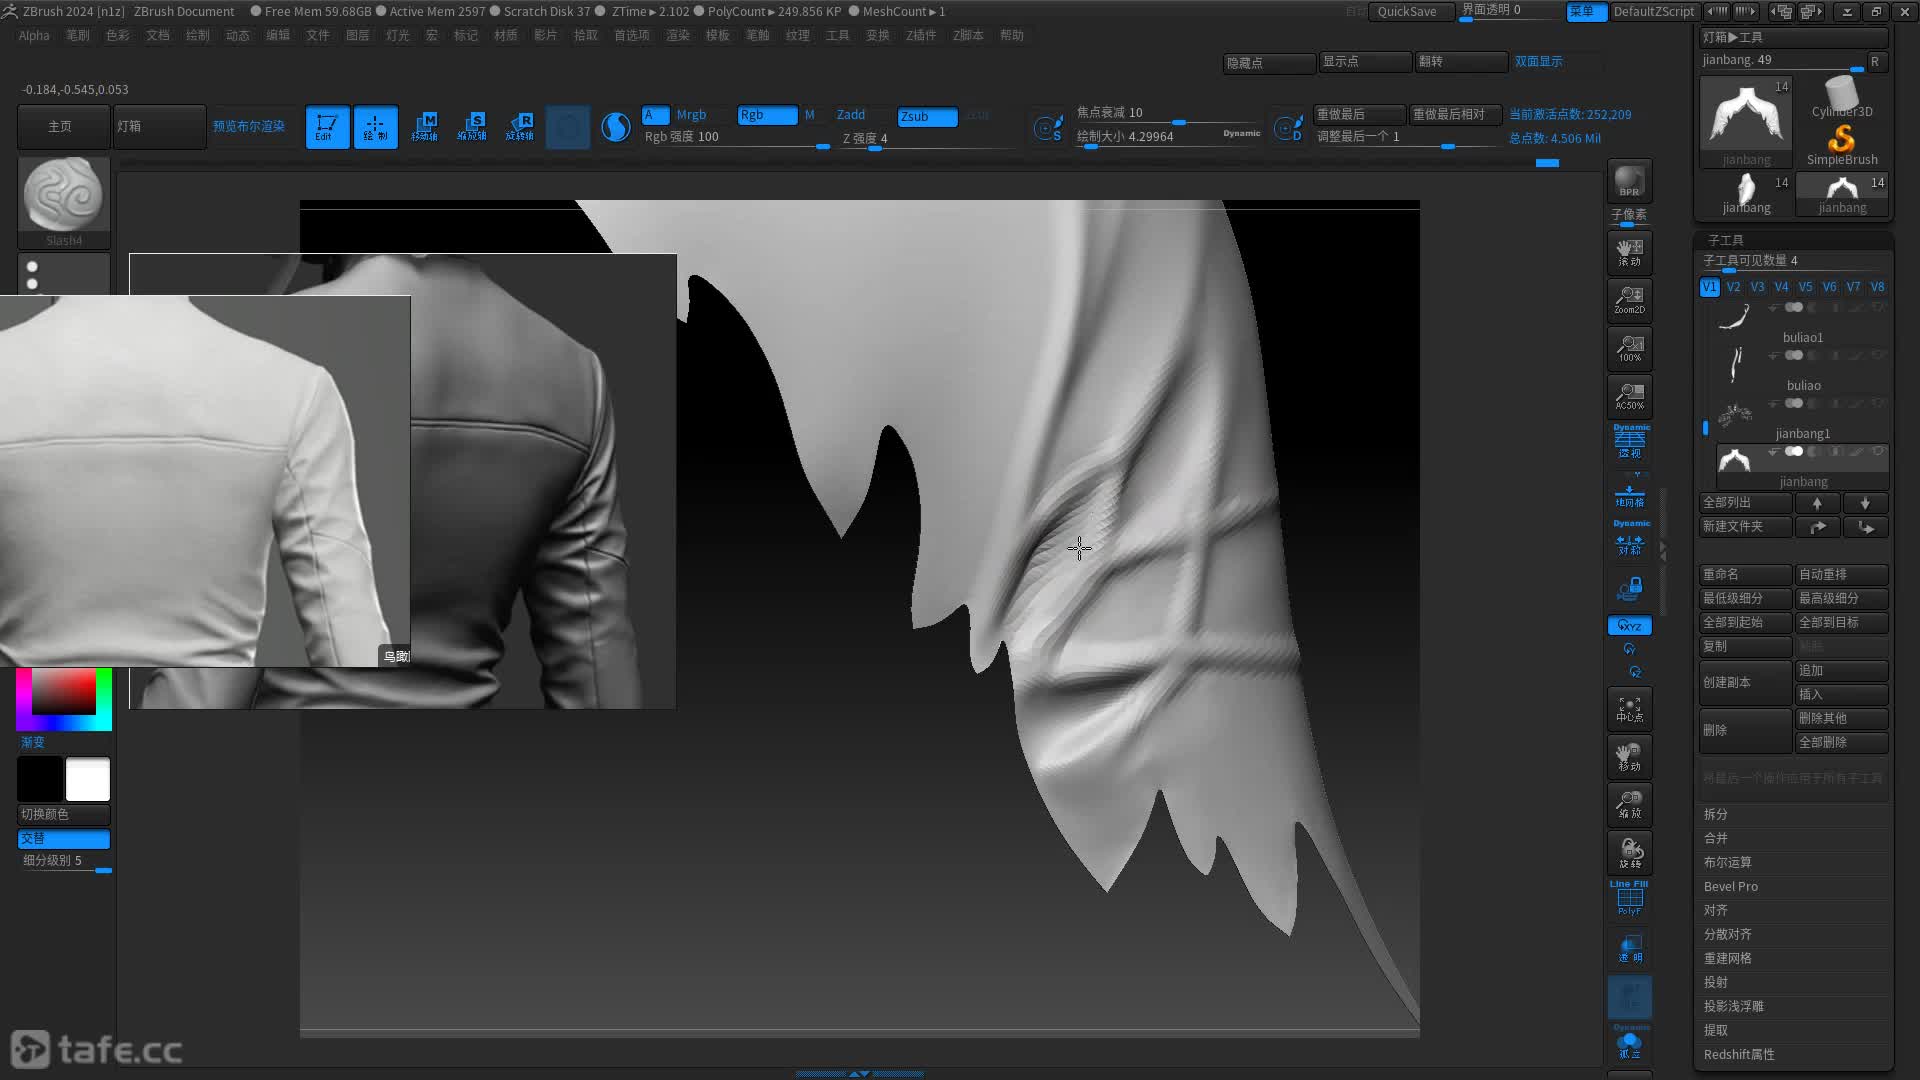Viewport: 1920px width, 1080px height.
Task: Toggle the local symmetry (对称) icon
Action: point(1629,539)
